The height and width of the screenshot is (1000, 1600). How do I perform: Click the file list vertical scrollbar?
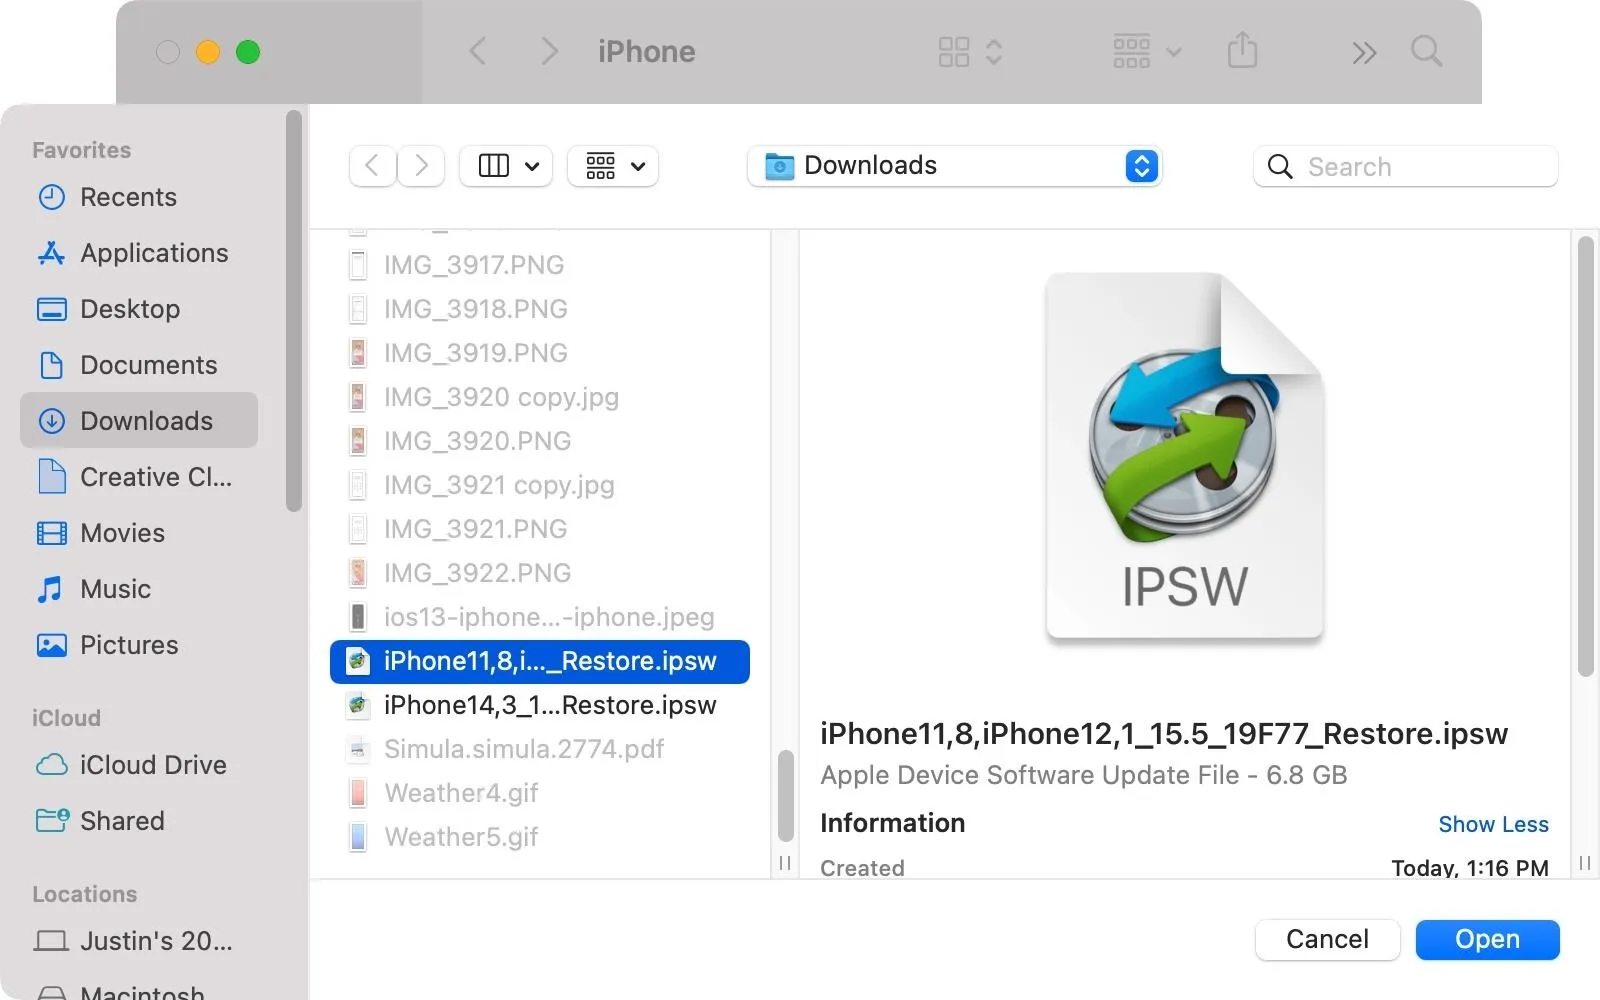786,795
